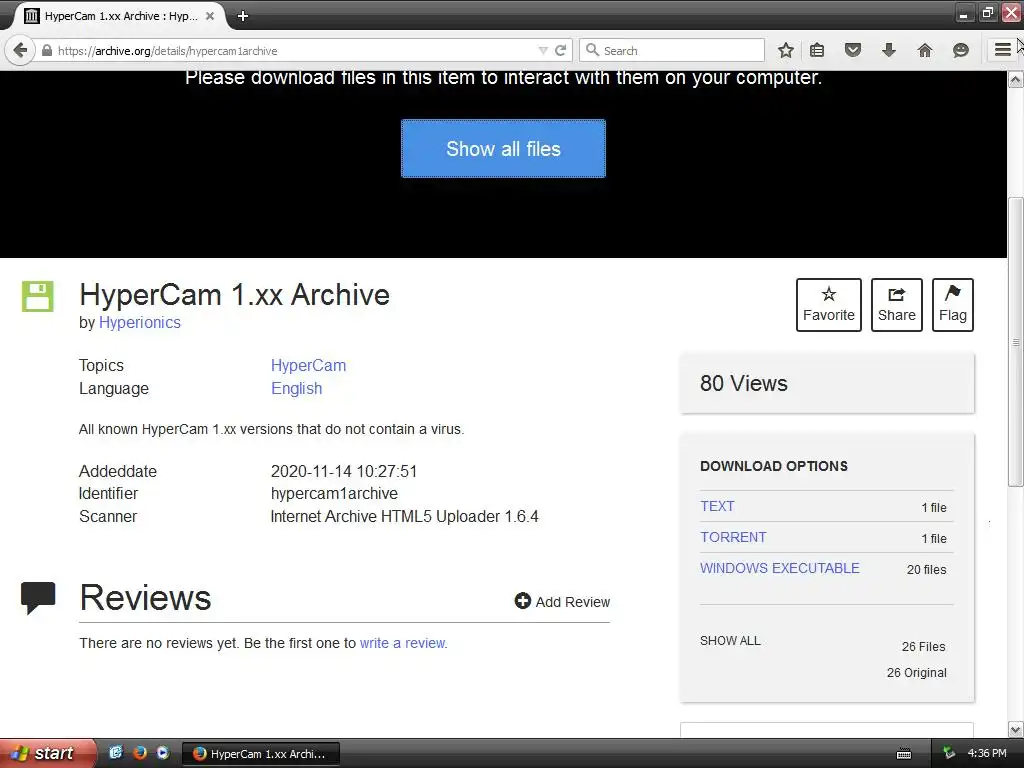Click the Addeddate value 2020-11-14 10:27:51
The image size is (1024, 768).
click(344, 471)
